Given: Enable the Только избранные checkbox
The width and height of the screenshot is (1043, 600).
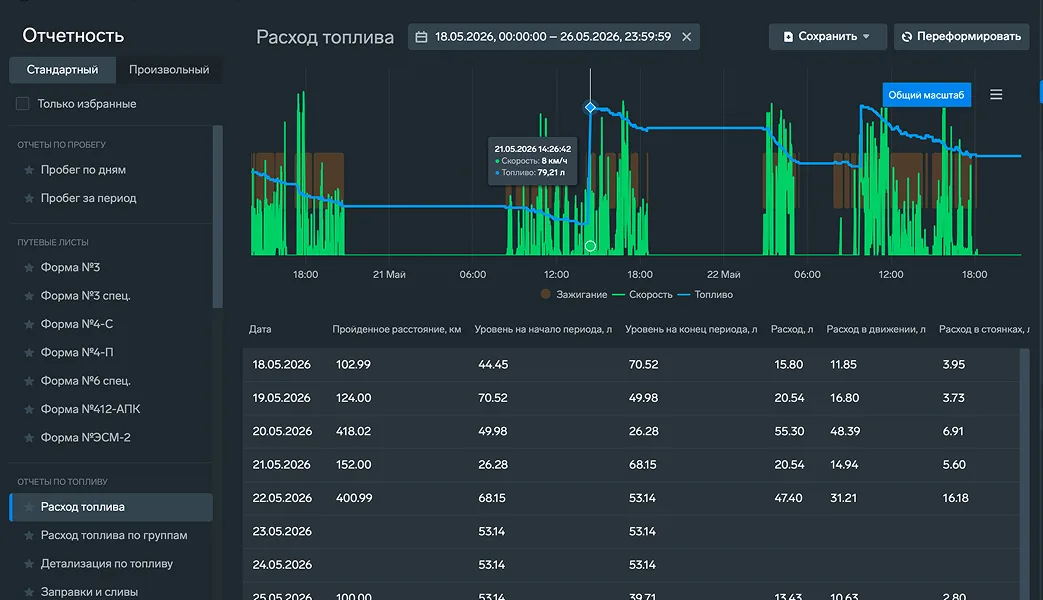Looking at the screenshot, I should click(x=23, y=104).
